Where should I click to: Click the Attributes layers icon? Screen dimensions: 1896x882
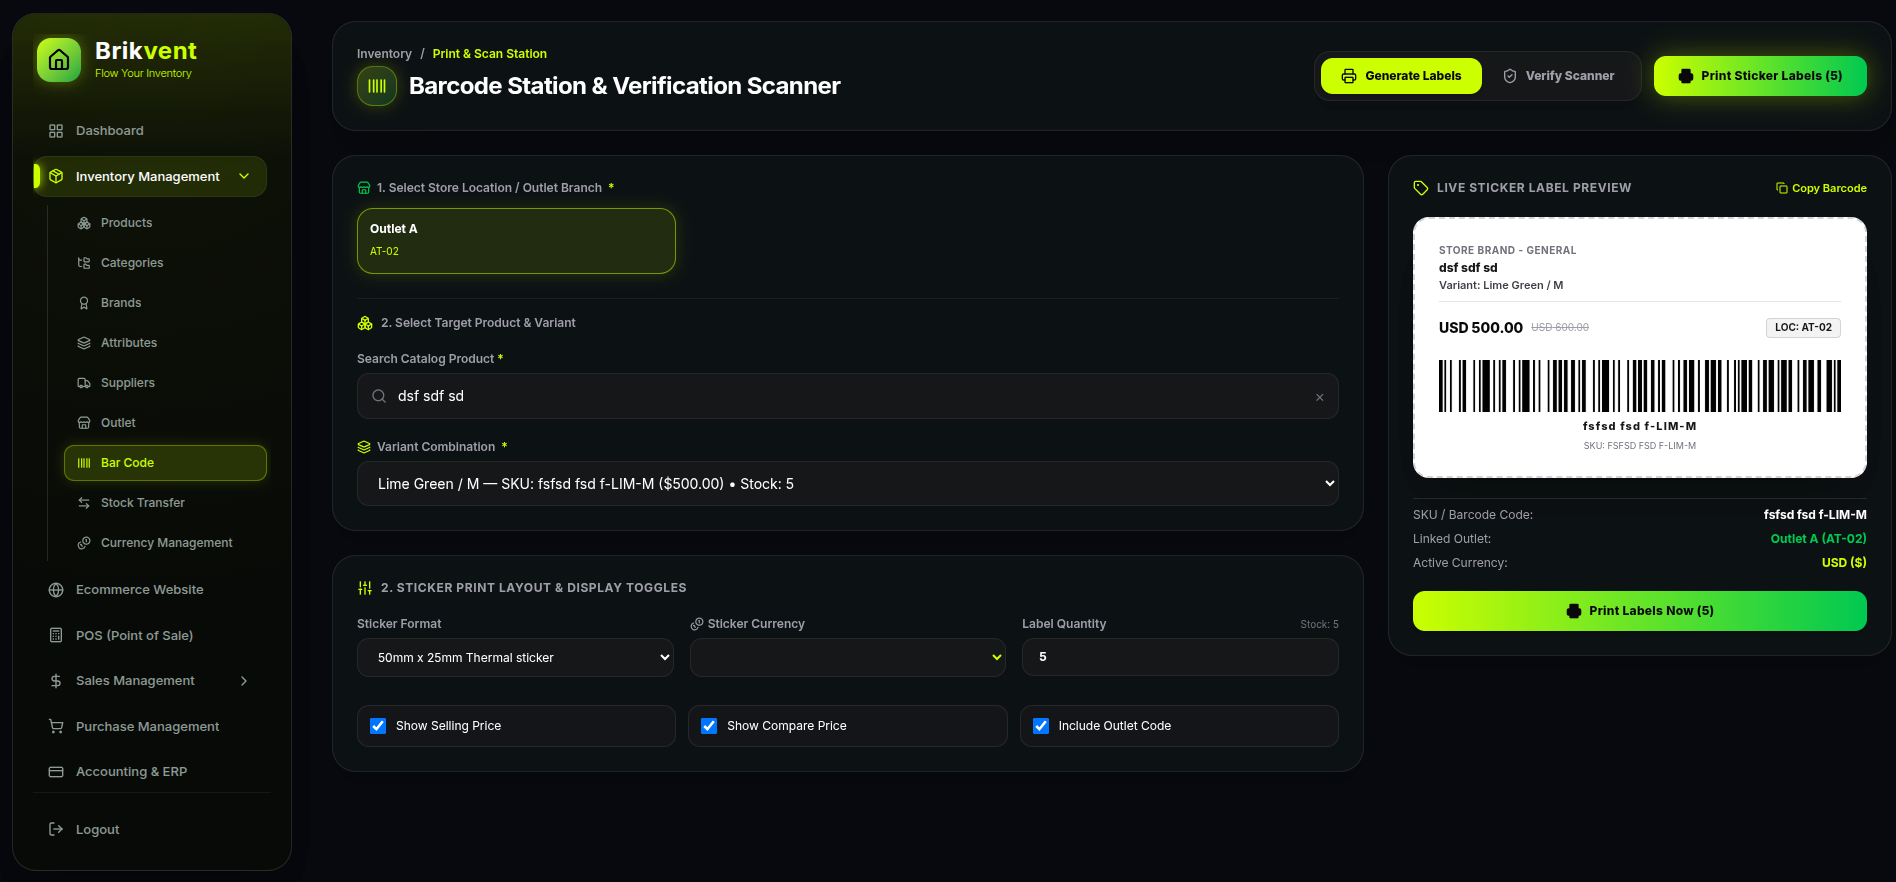coord(84,343)
